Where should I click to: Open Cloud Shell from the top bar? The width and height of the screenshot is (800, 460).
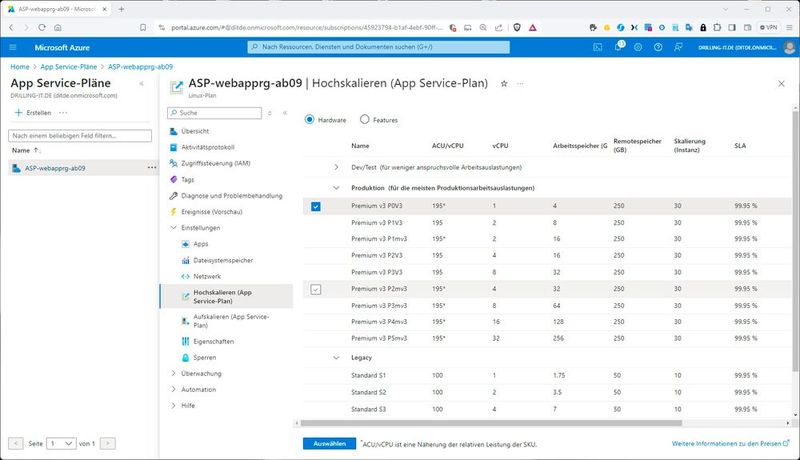(597, 47)
